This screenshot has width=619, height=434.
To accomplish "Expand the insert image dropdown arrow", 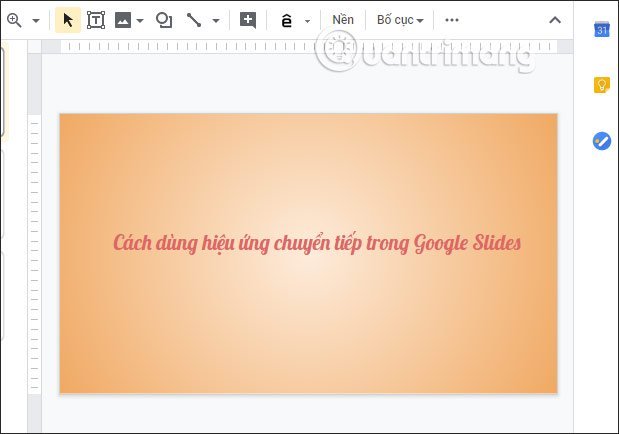I will click(x=140, y=20).
